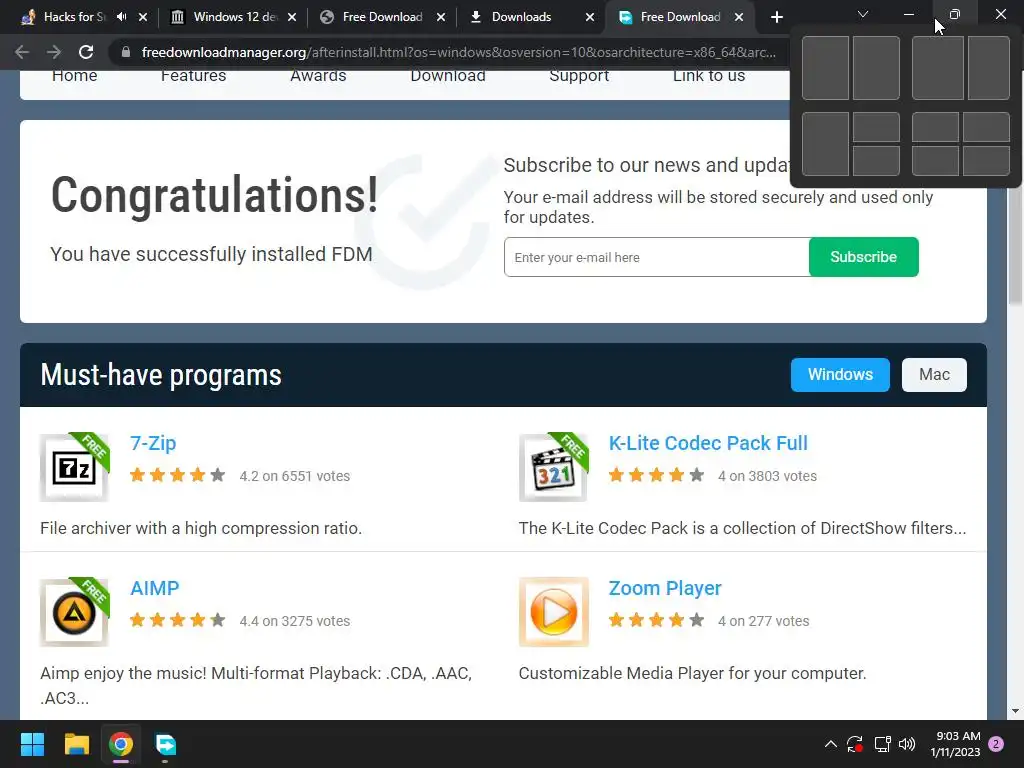
Task: Switch to the first Free Download tab
Action: (x=382, y=17)
